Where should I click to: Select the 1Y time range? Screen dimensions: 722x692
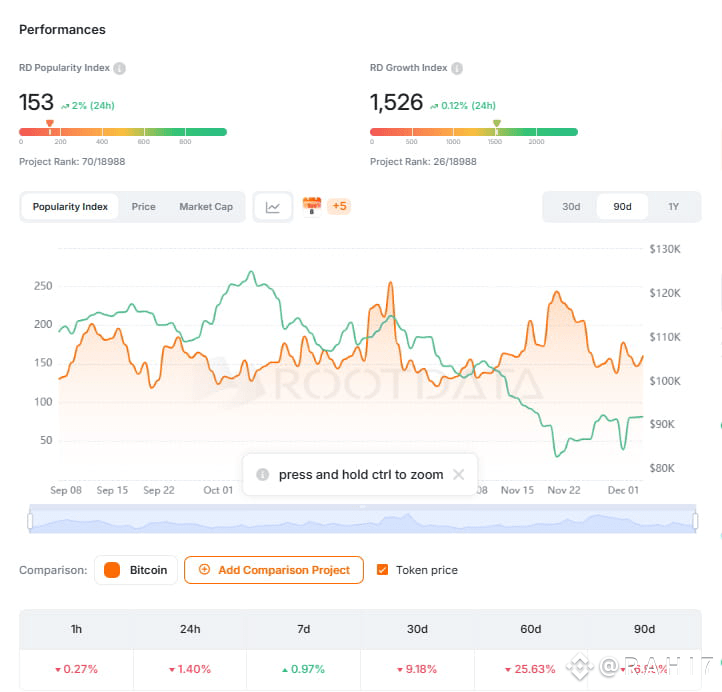673,207
